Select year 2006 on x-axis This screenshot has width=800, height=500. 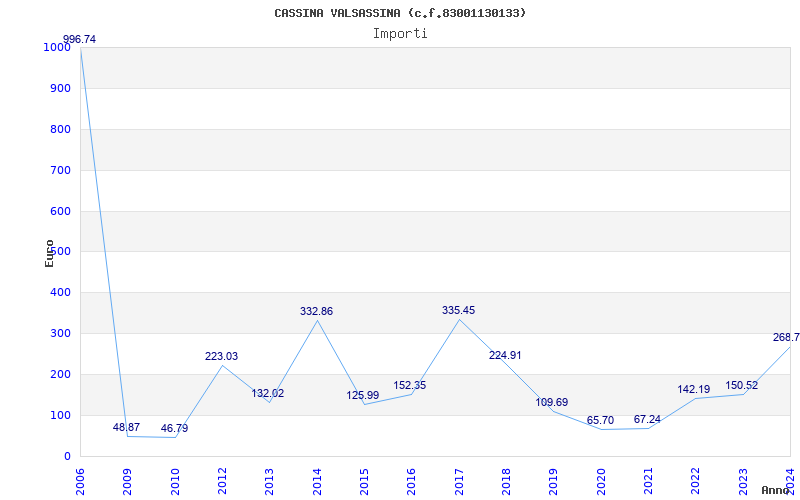point(80,482)
